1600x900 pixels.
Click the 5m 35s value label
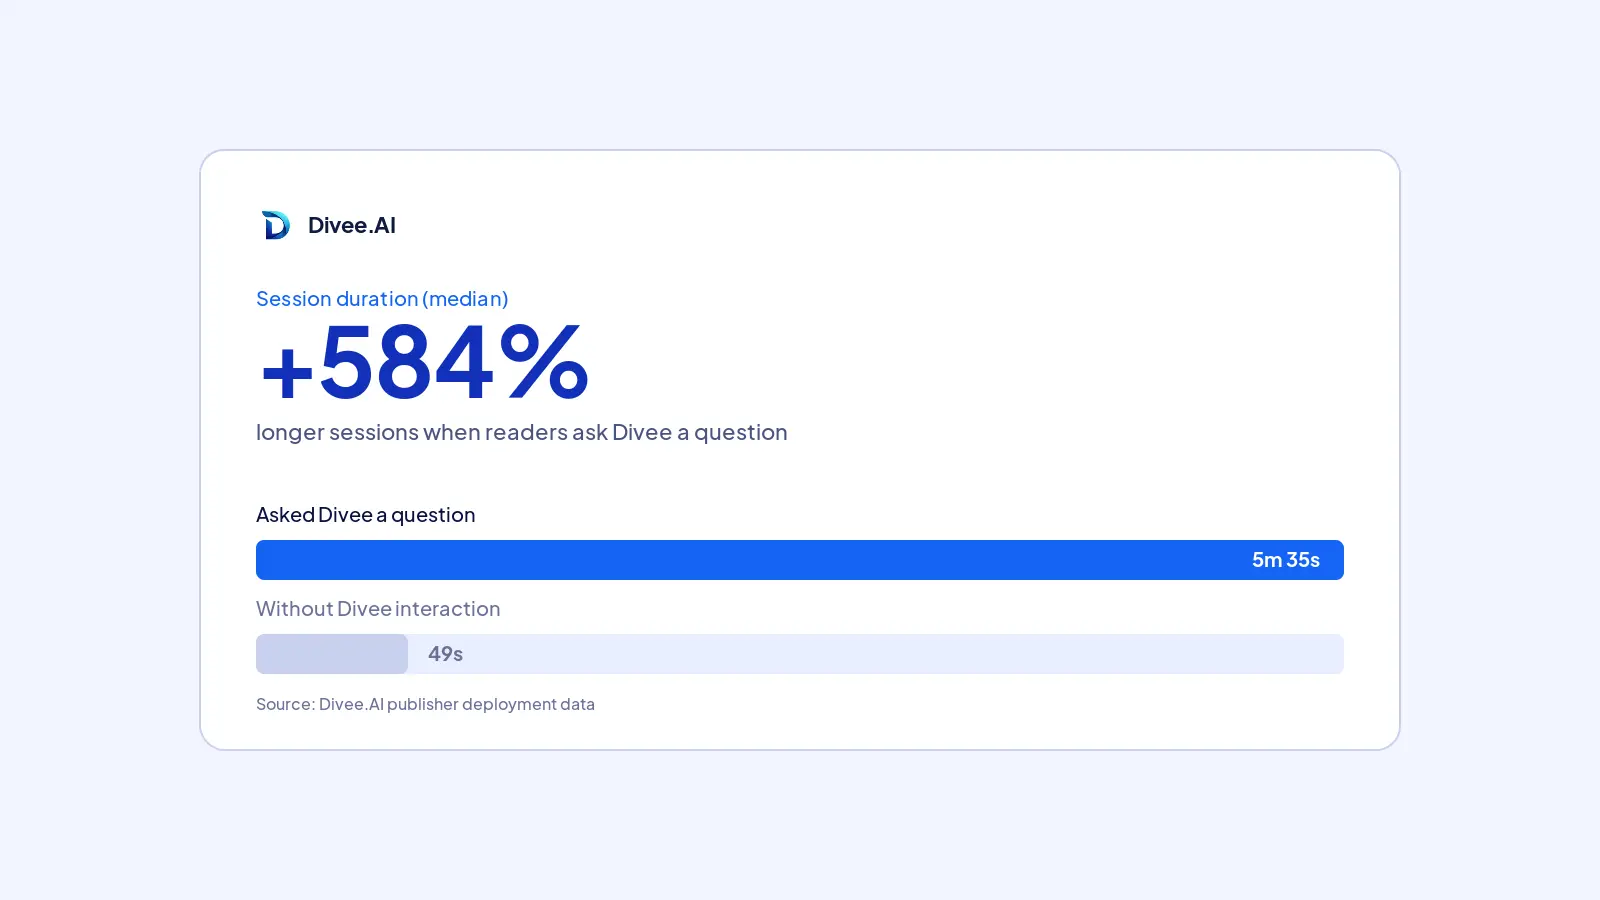click(1286, 560)
